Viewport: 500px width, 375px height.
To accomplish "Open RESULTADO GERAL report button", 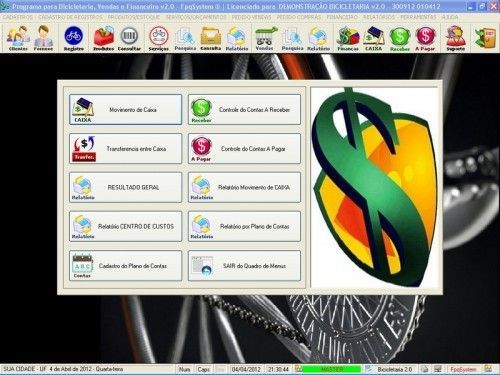I will click(126, 187).
